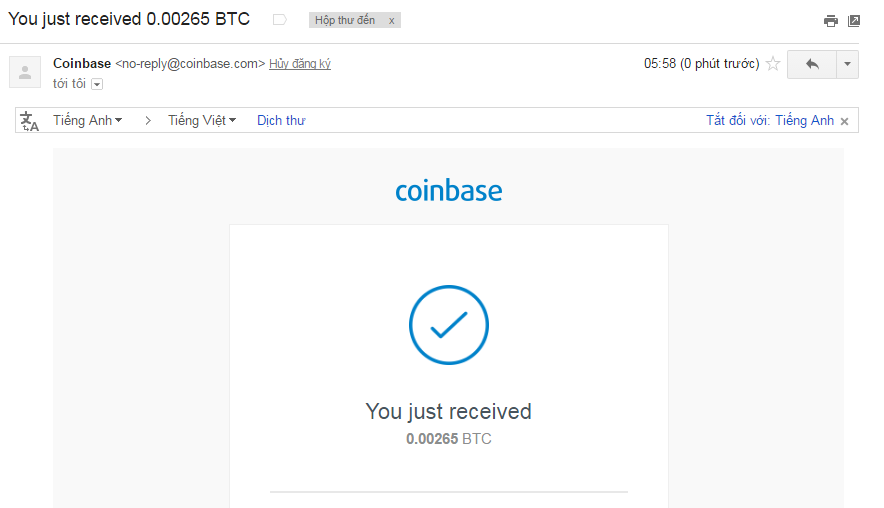Image resolution: width=884 pixels, height=508 pixels.
Task: Click the 'Hủy đăng ký' unsubscribe link
Action: pyautogui.click(x=300, y=64)
